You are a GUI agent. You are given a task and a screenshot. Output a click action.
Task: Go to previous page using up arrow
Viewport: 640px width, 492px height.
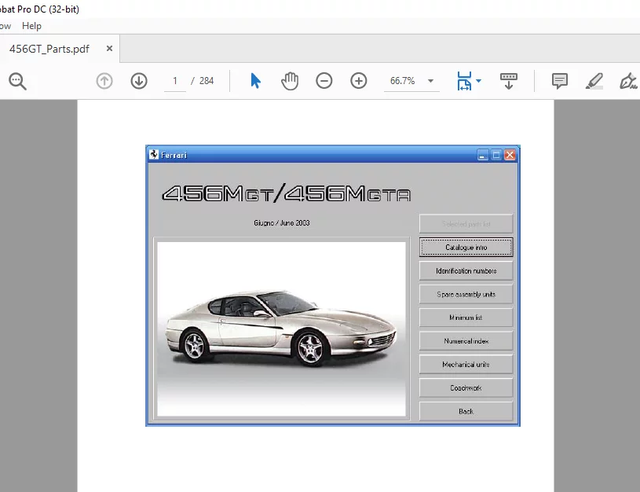click(x=104, y=81)
